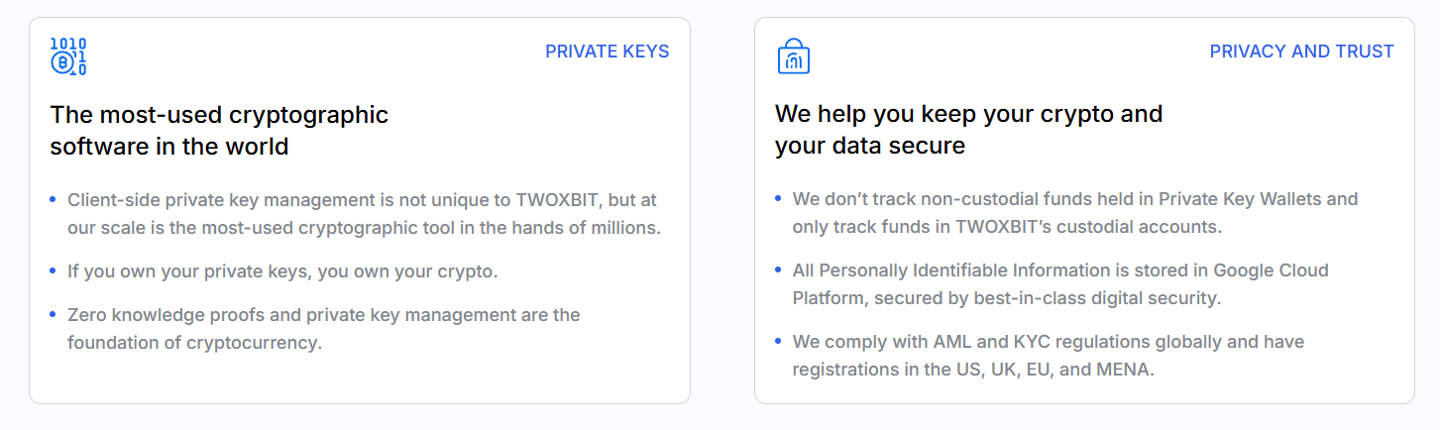Screen dimensions: 1440x430
Task: Click the bullet dot before Zero knowledge
Action: tap(53, 315)
